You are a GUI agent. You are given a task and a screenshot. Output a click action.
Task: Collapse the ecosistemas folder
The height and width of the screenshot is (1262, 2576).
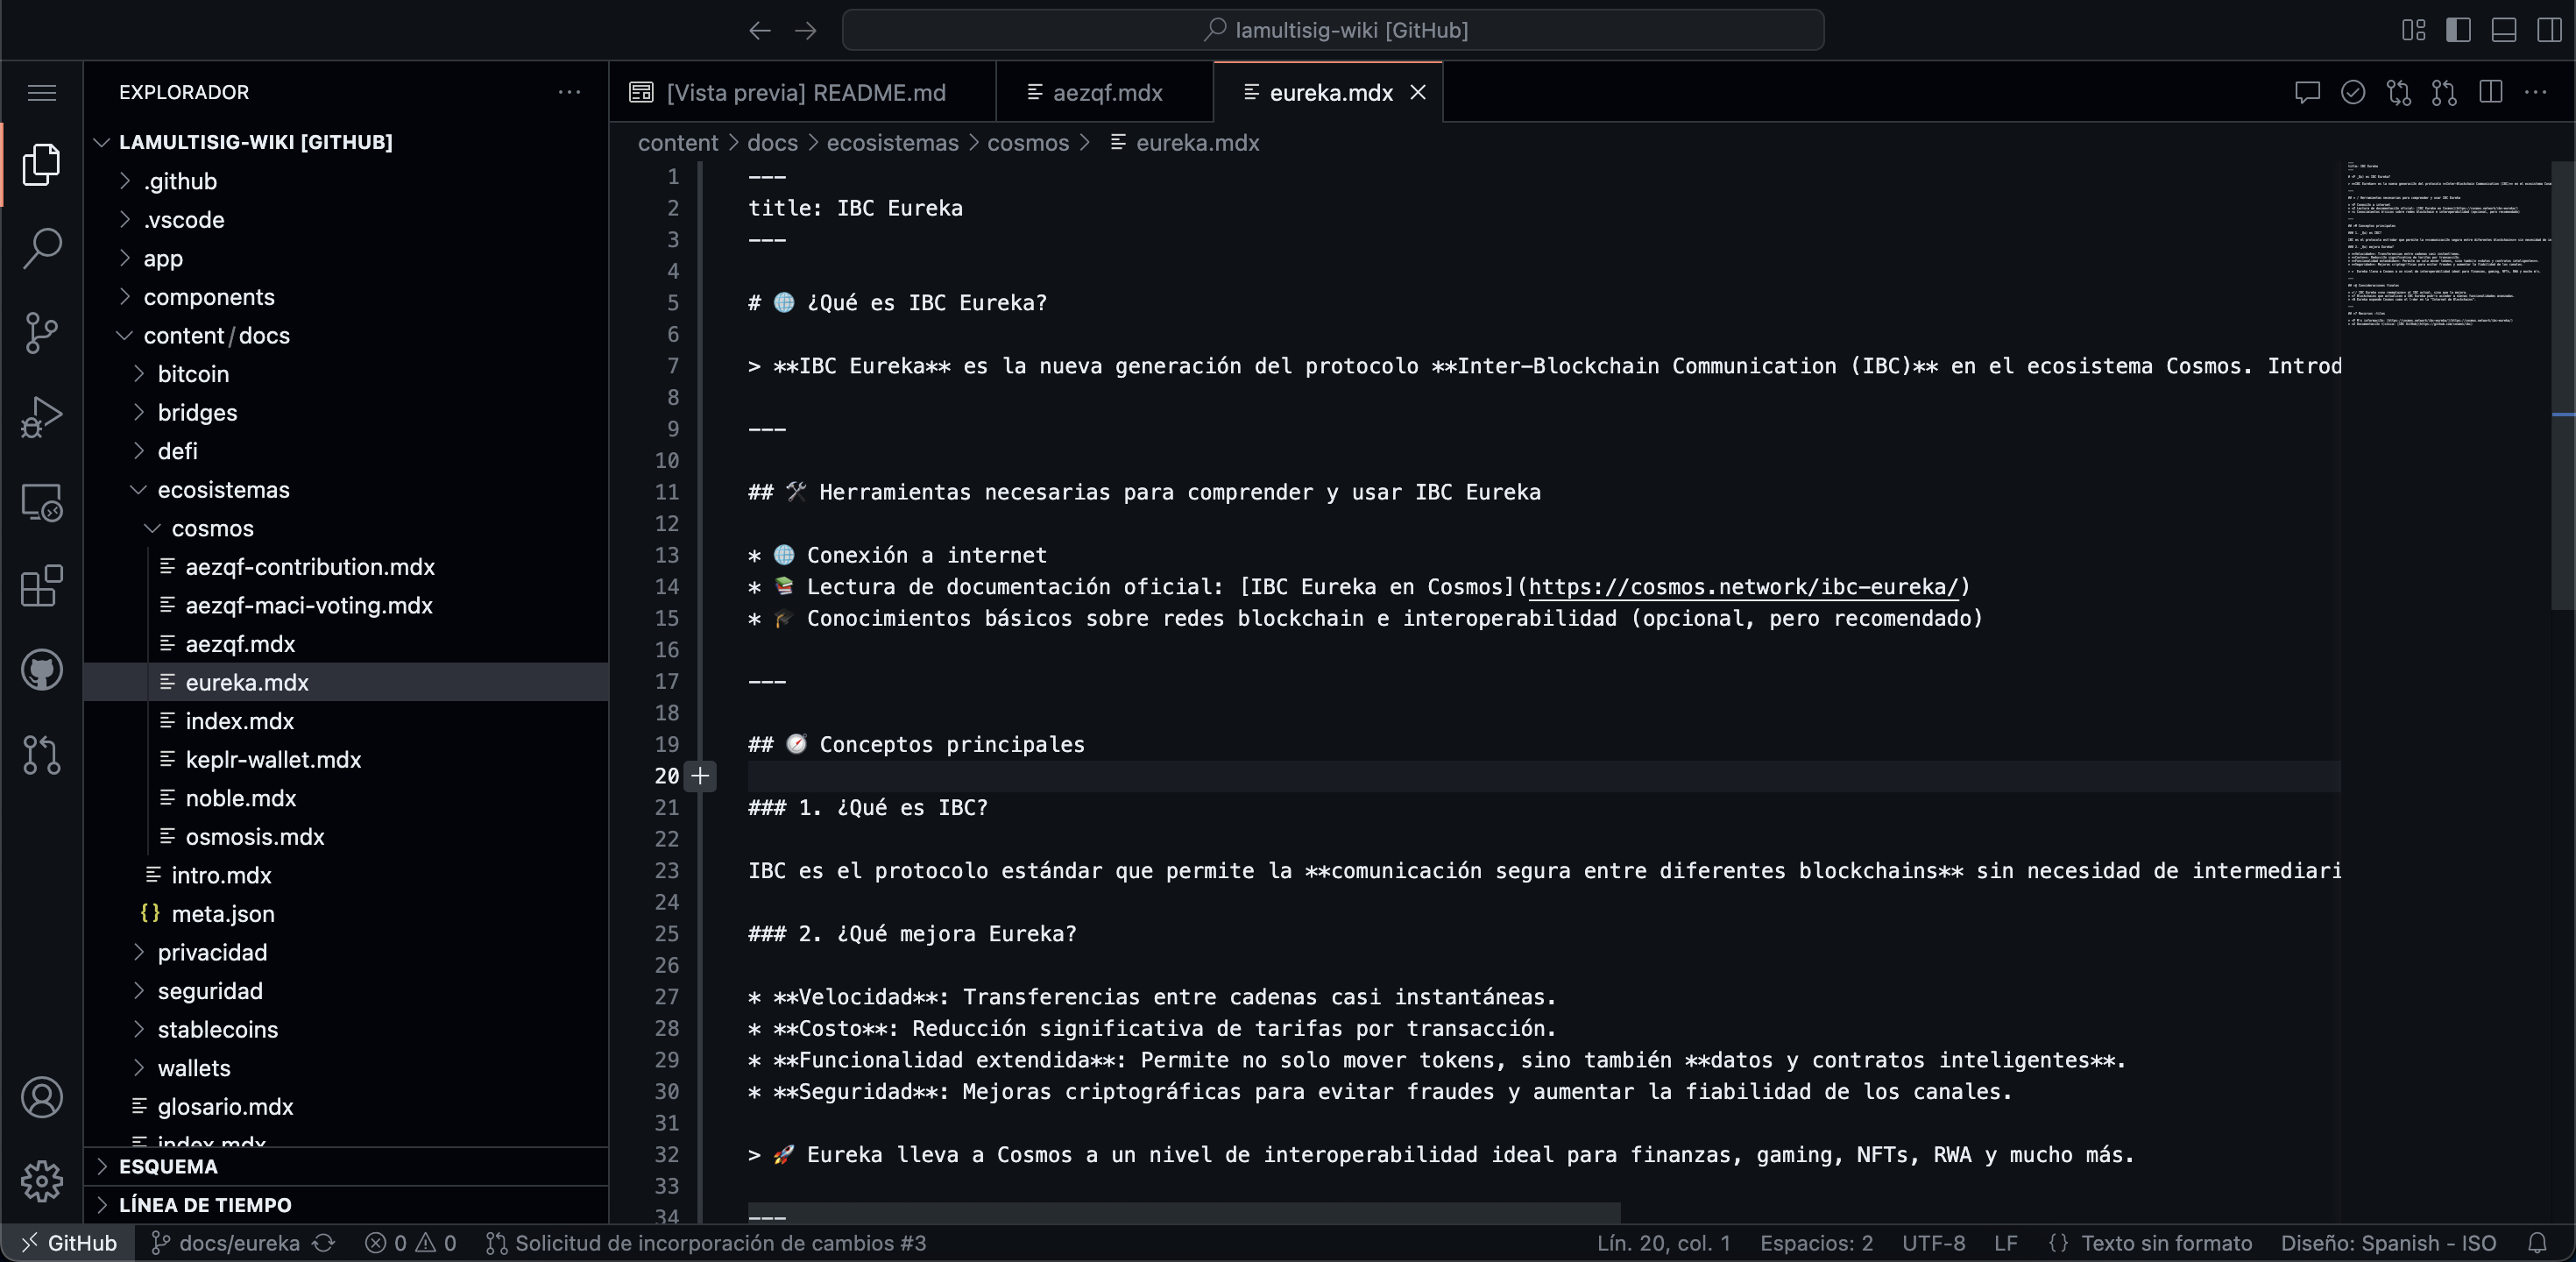point(346,490)
